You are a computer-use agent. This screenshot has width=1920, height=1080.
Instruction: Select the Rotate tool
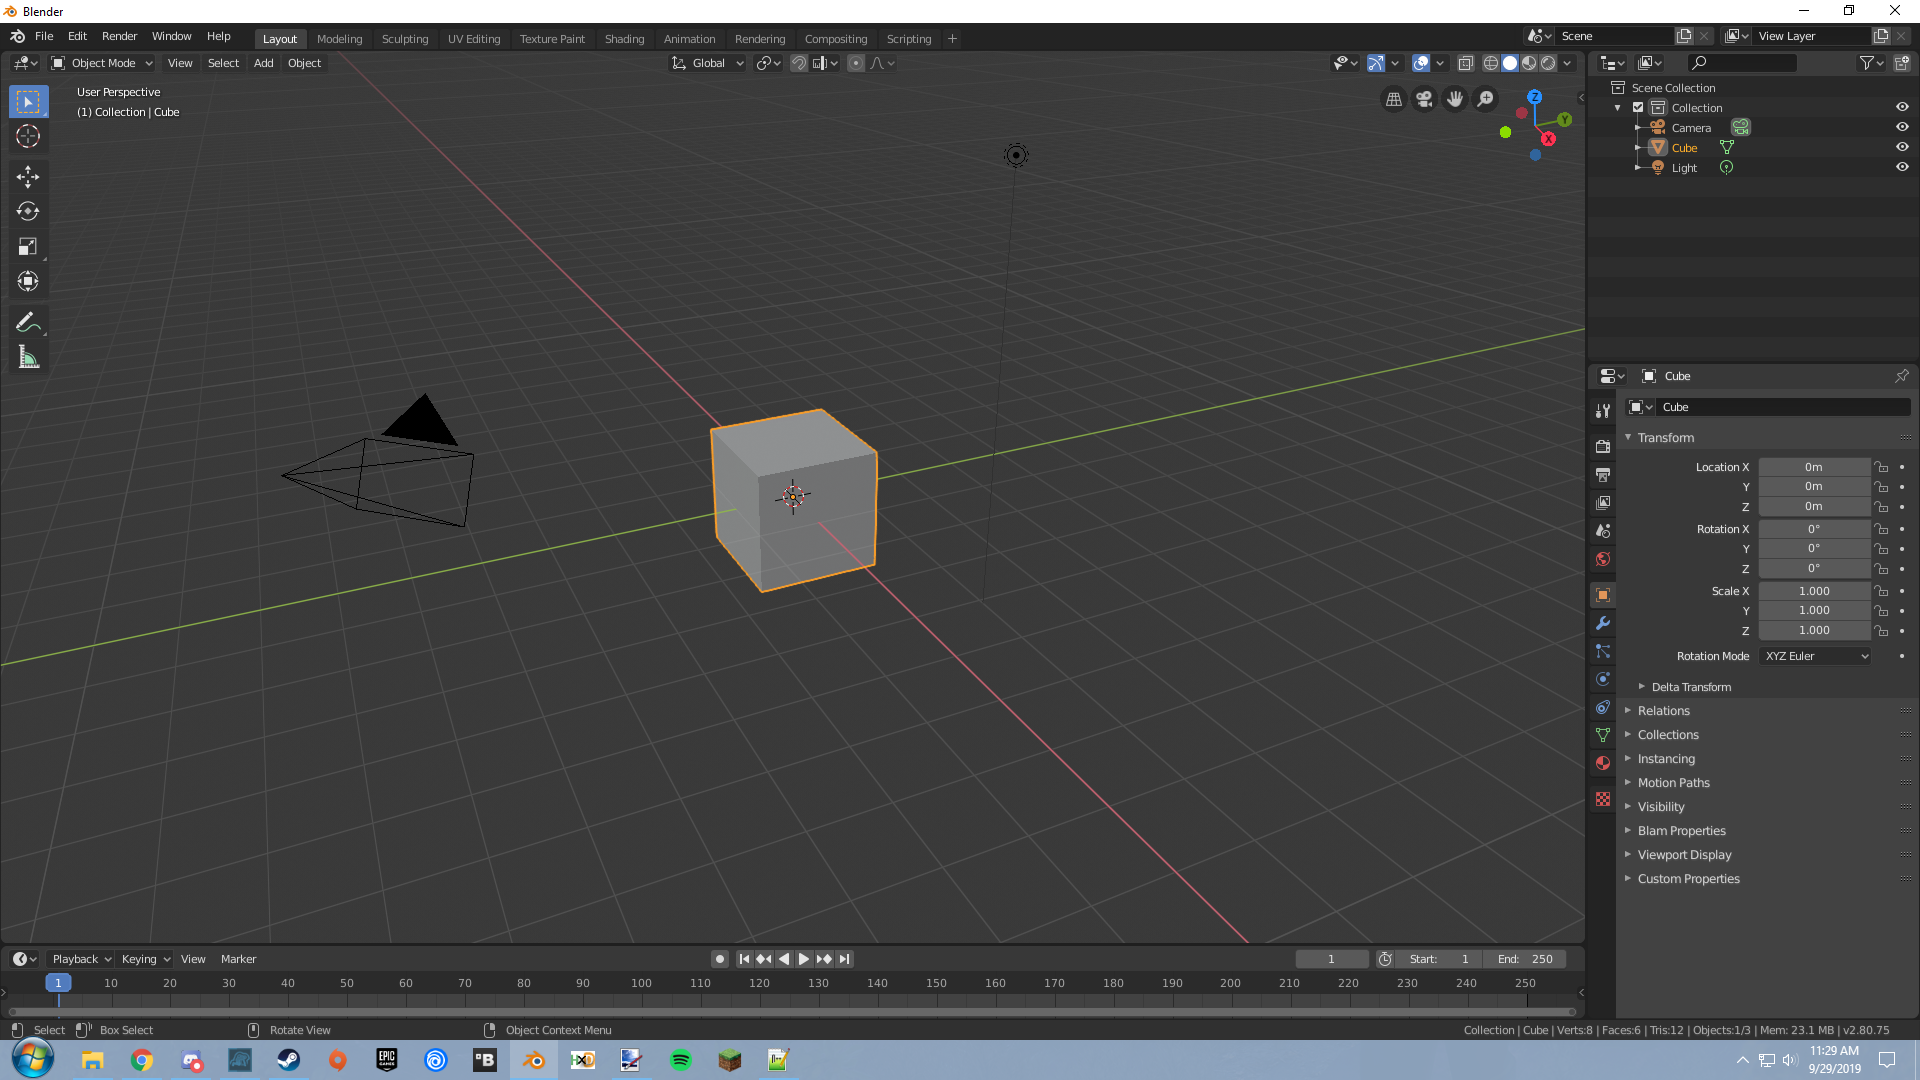[28, 211]
